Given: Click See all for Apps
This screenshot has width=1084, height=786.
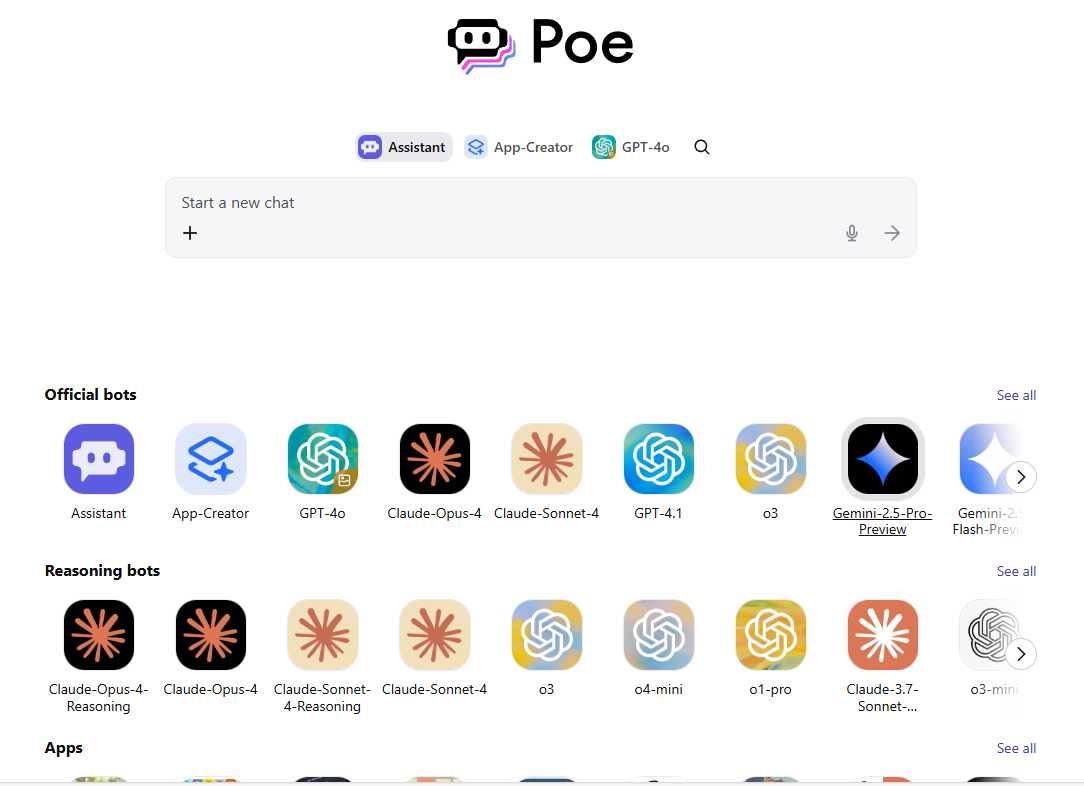Looking at the screenshot, I should [x=1016, y=748].
